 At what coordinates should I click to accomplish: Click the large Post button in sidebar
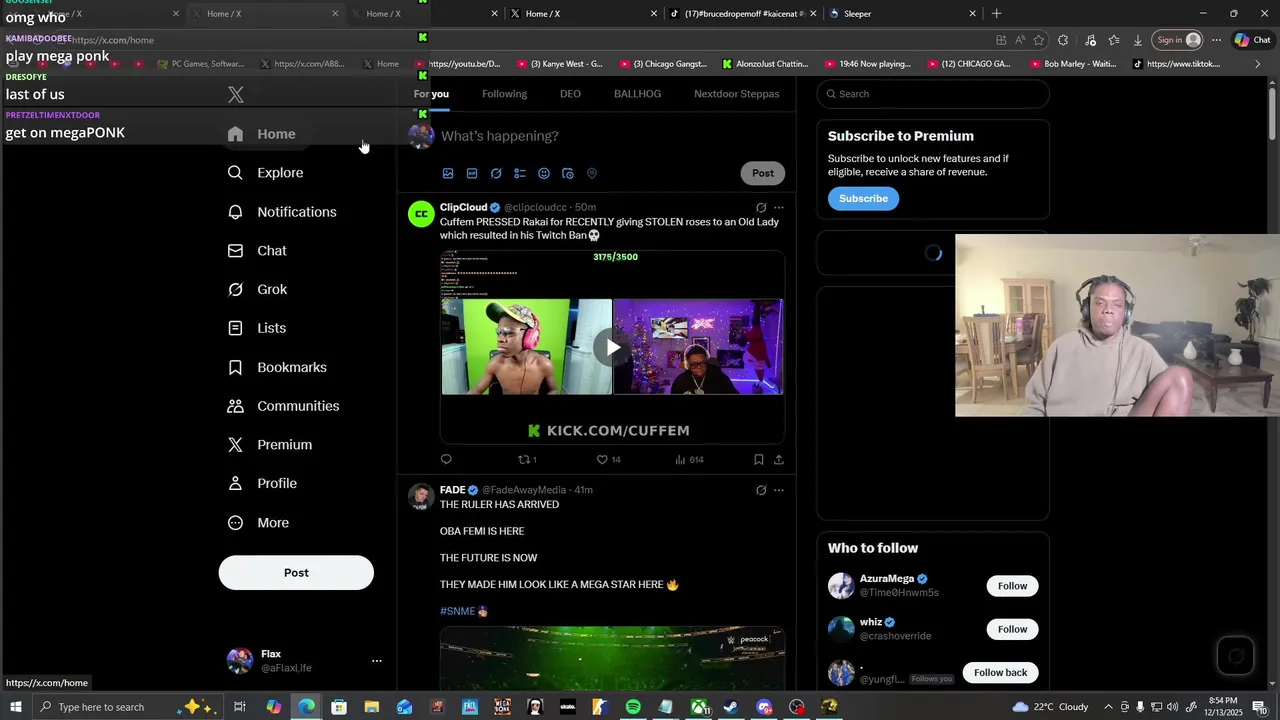296,573
